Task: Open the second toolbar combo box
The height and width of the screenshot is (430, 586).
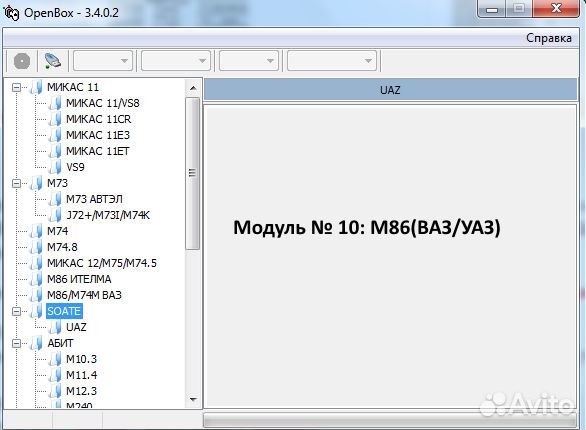Action: pyautogui.click(x=176, y=61)
